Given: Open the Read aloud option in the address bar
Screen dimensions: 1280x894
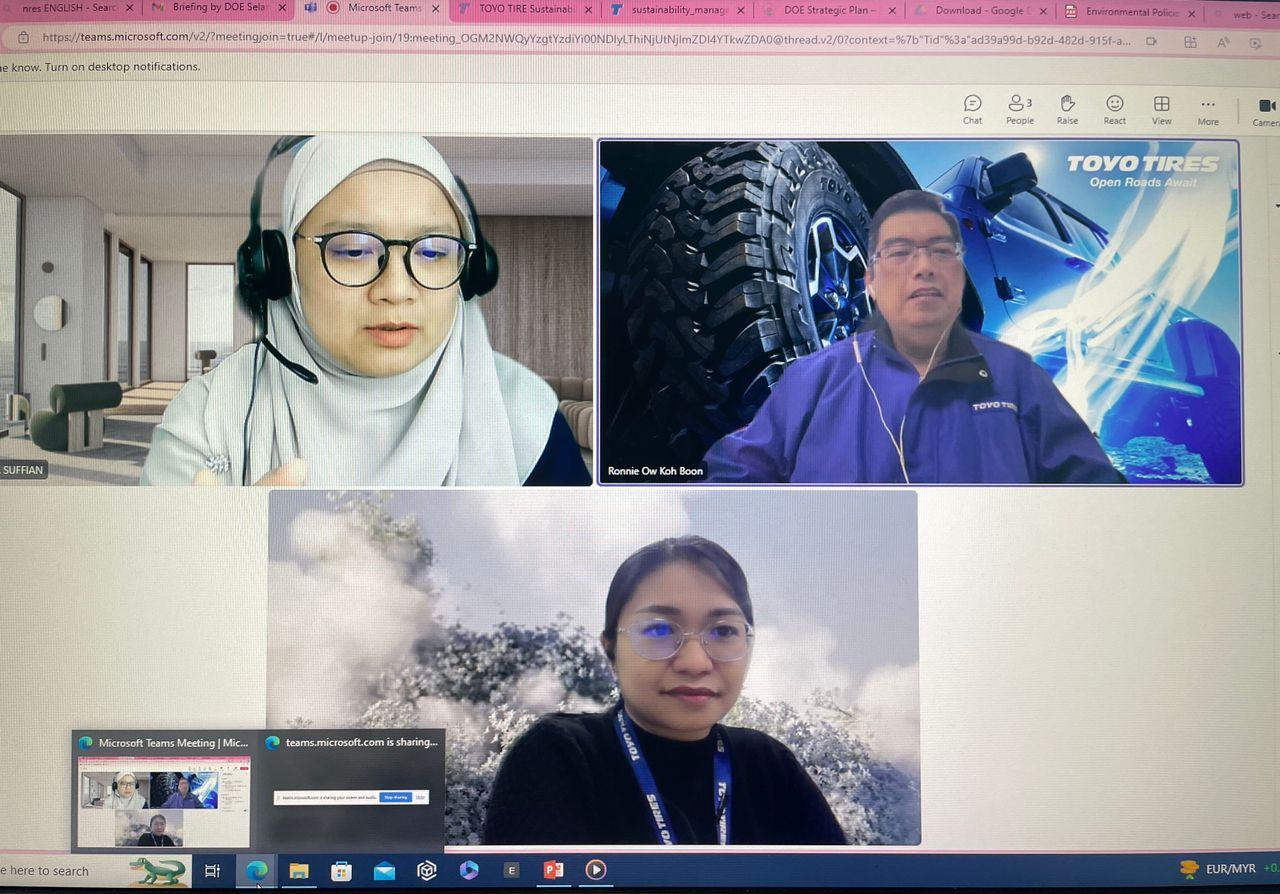Looking at the screenshot, I should click(x=1224, y=43).
